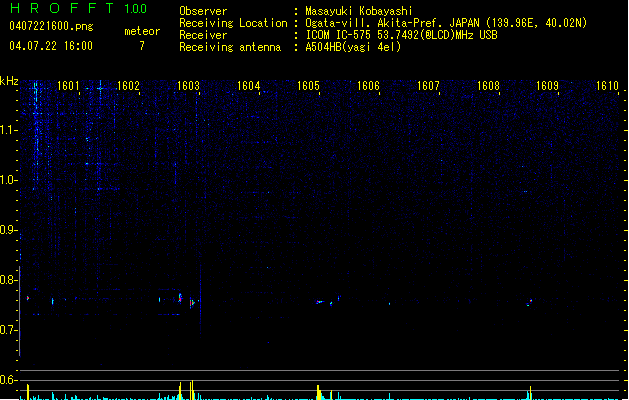Click the meteor echo just after 1603
The height and width of the screenshot is (400, 629).
coord(192,303)
